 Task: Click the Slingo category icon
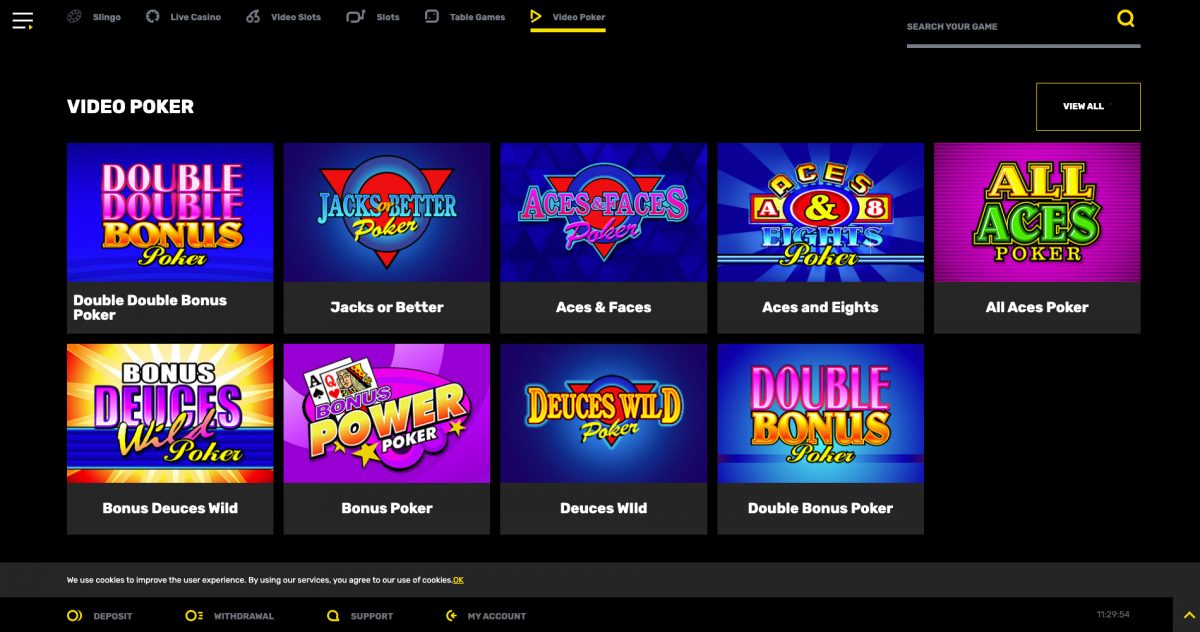tap(74, 17)
